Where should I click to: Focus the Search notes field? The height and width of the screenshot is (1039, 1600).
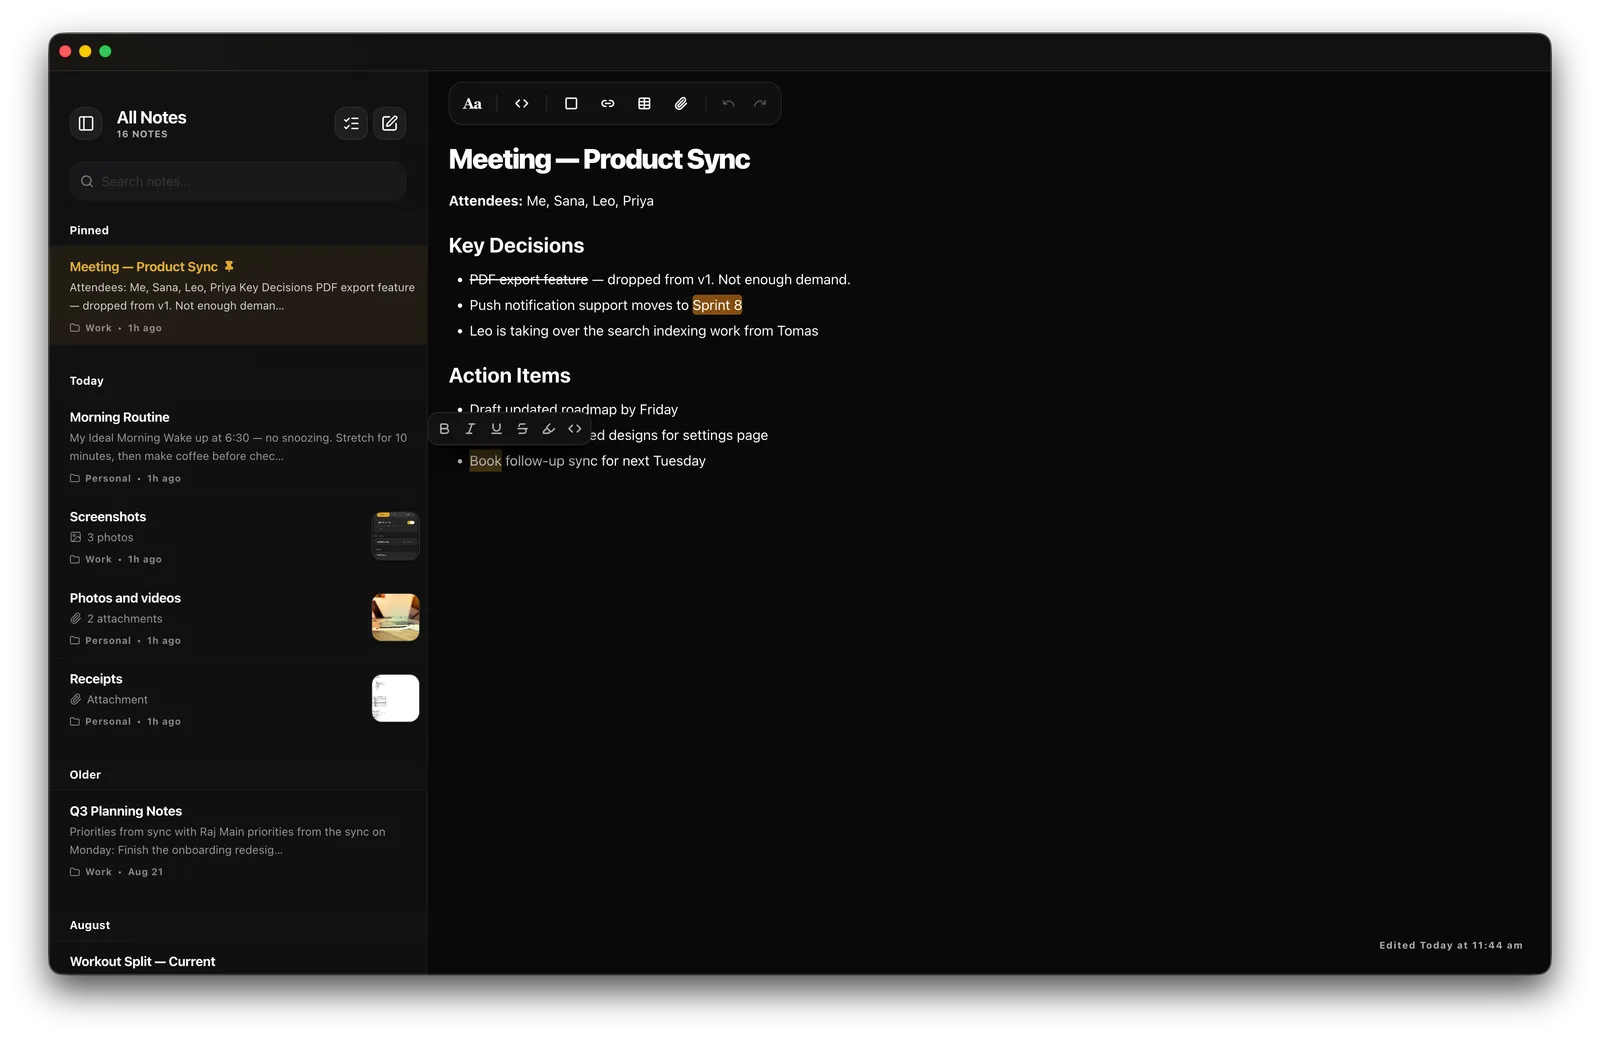tap(238, 181)
